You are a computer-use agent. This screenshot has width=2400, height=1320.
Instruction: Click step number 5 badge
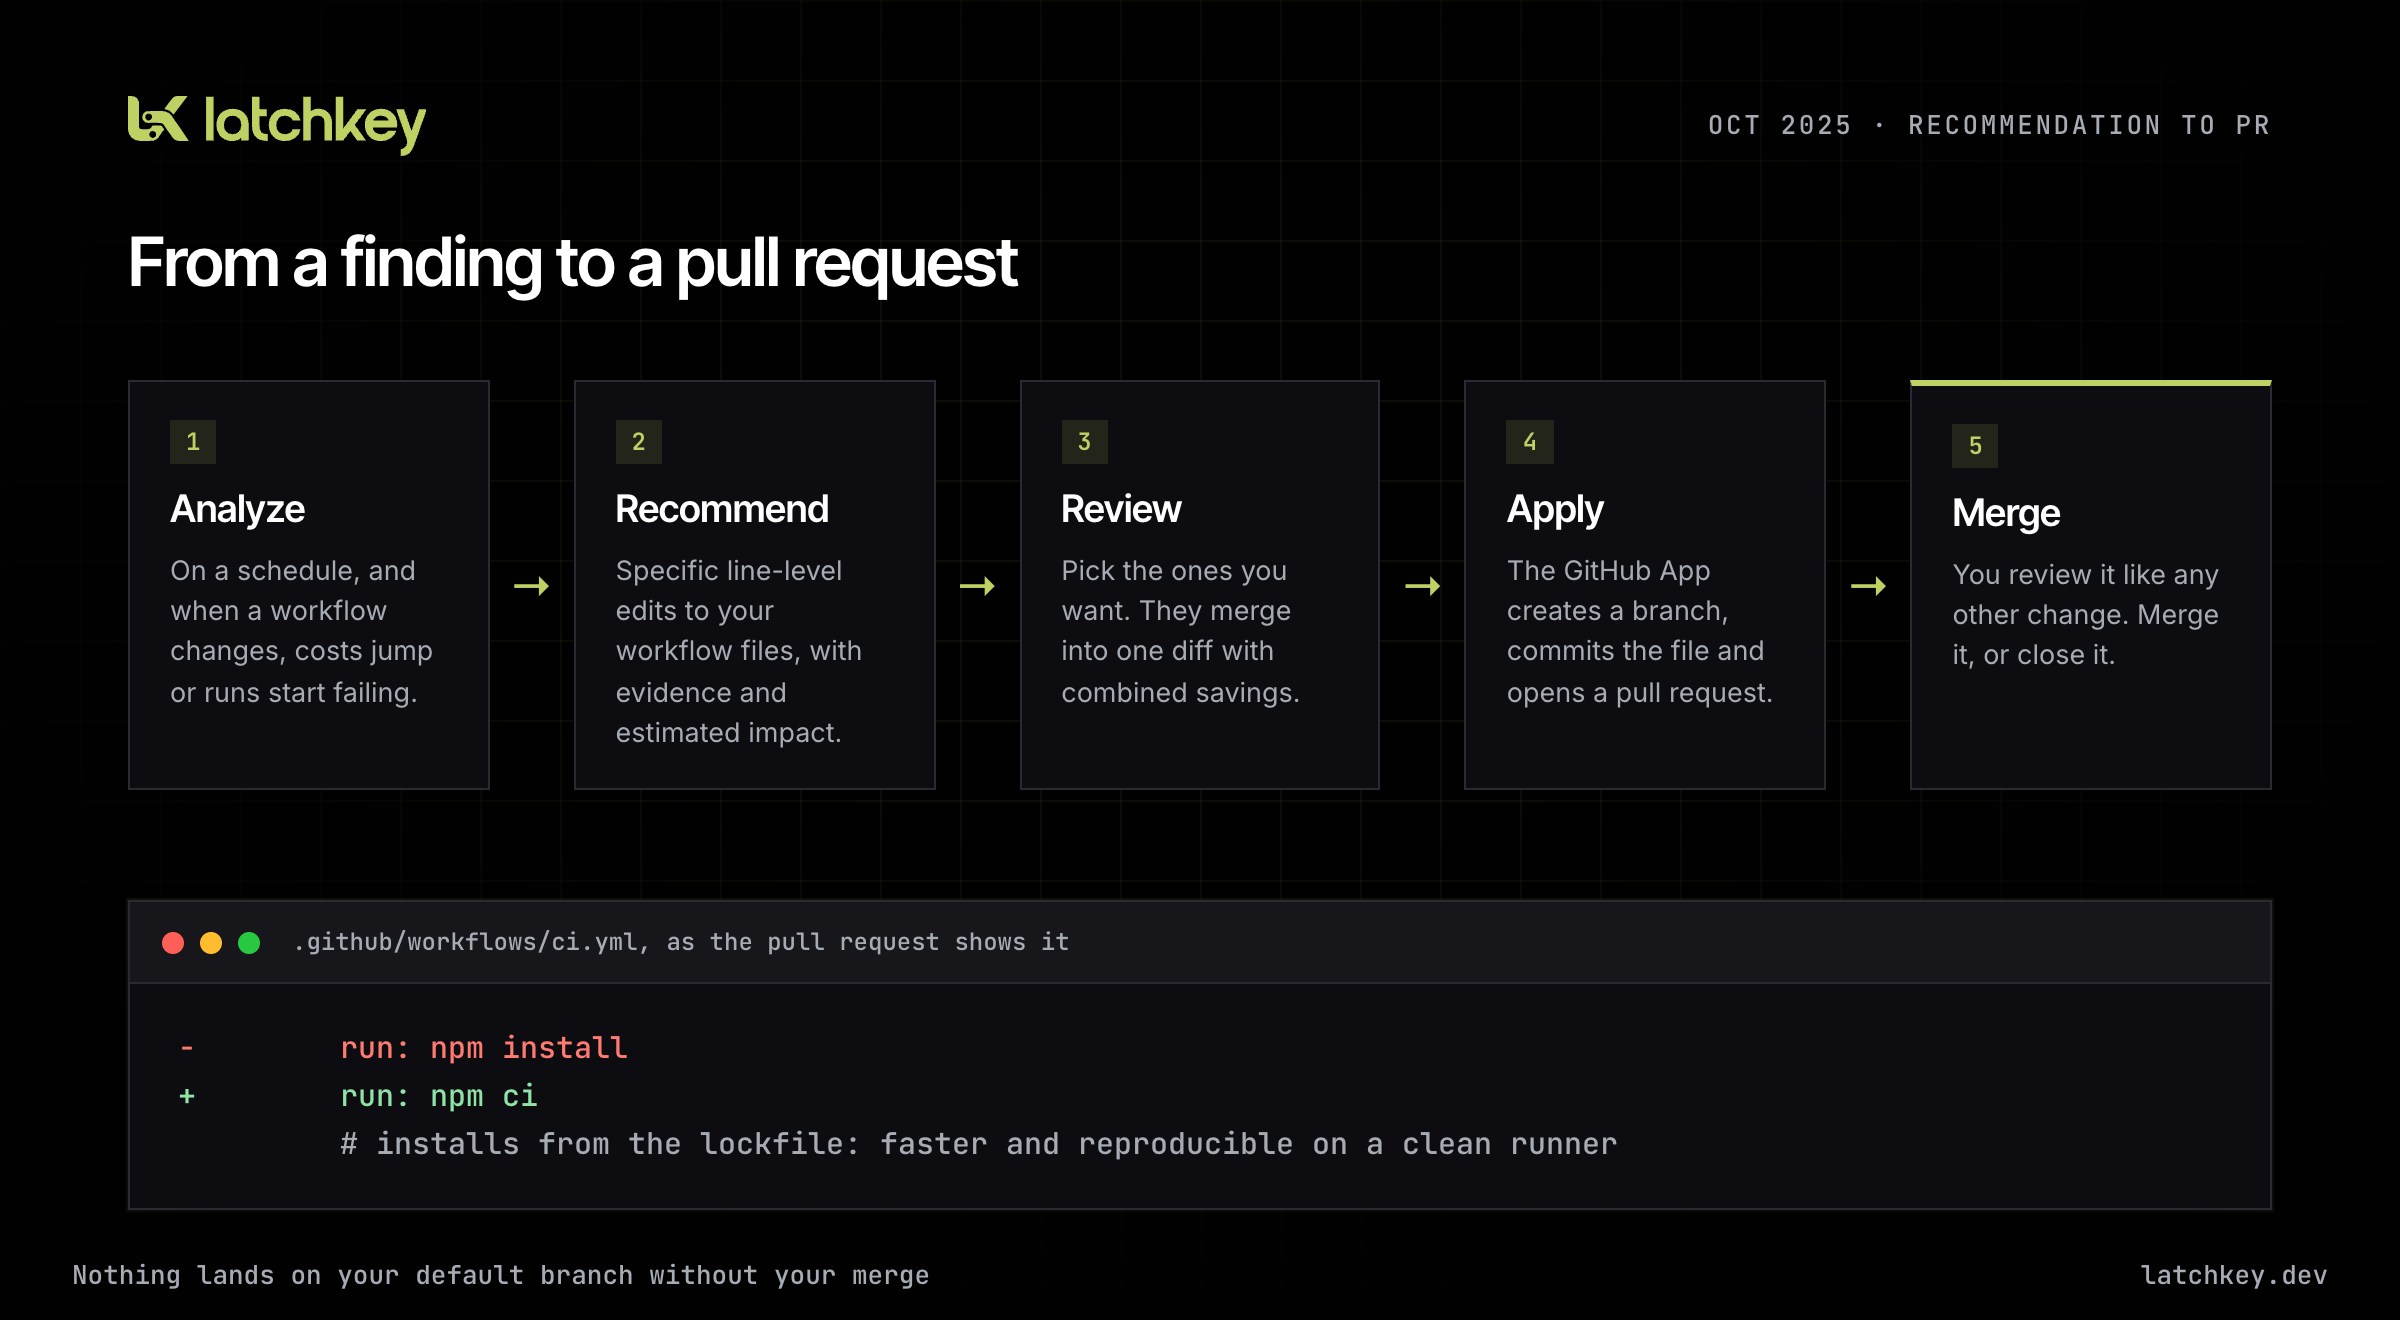point(1975,446)
